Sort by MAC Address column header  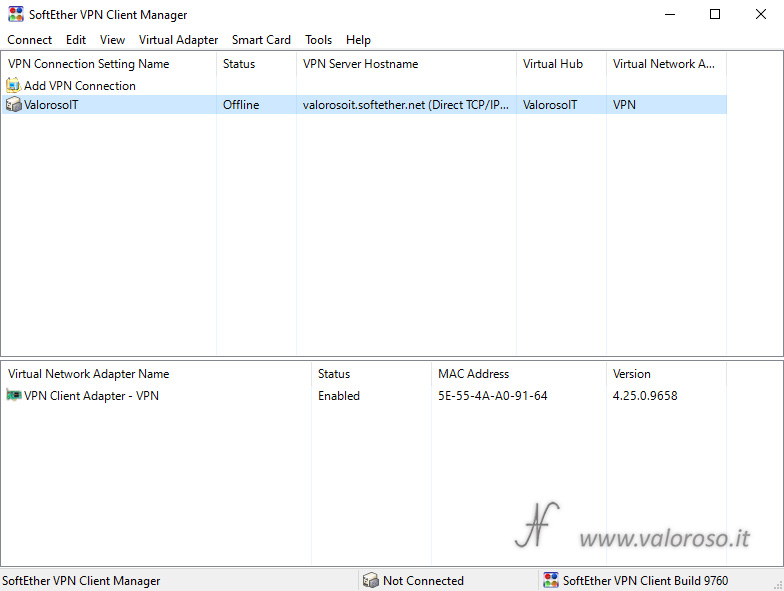[x=519, y=374]
